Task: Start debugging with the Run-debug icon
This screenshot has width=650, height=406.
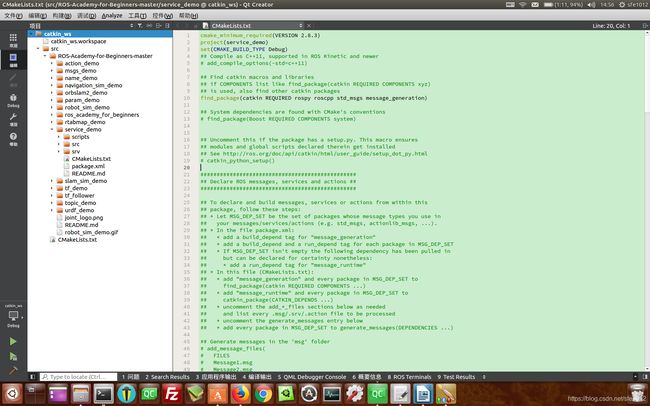Action: tap(13, 356)
